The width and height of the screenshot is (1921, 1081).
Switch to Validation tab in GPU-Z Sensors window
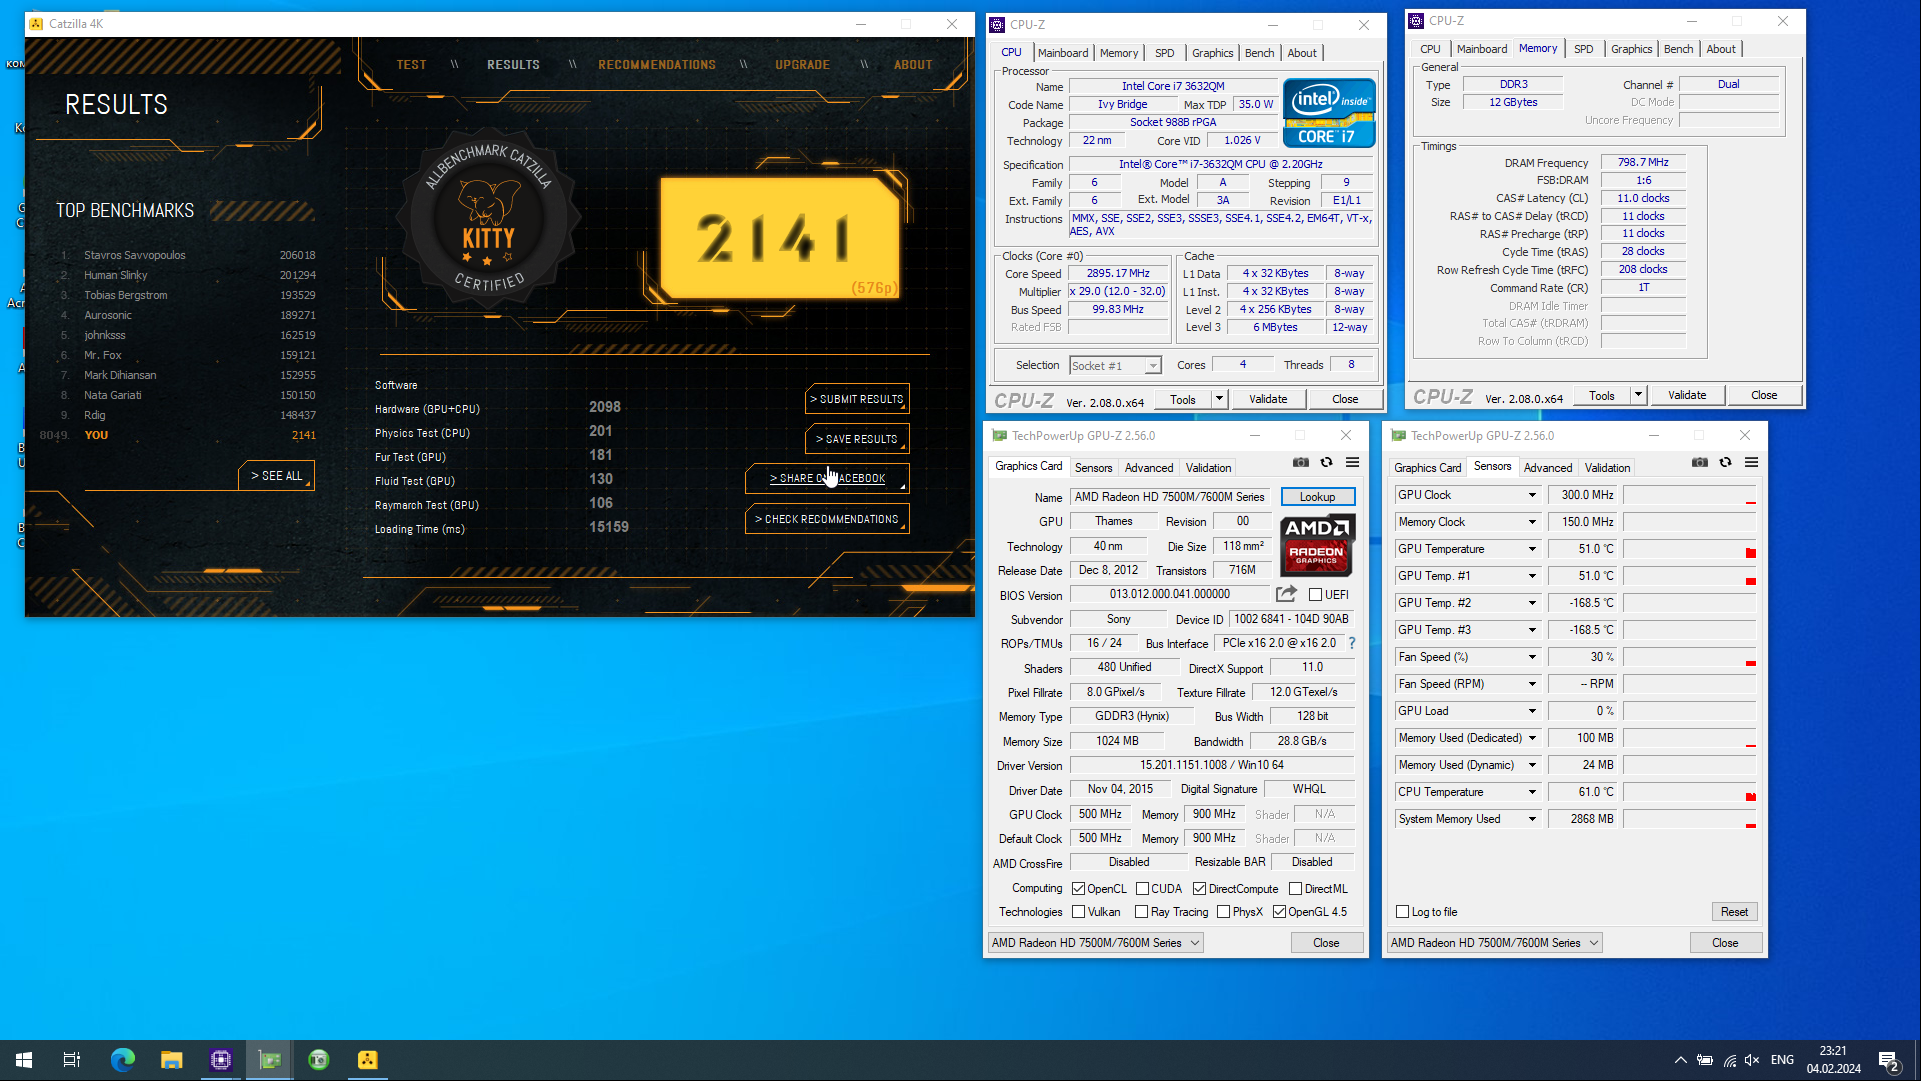(1607, 468)
